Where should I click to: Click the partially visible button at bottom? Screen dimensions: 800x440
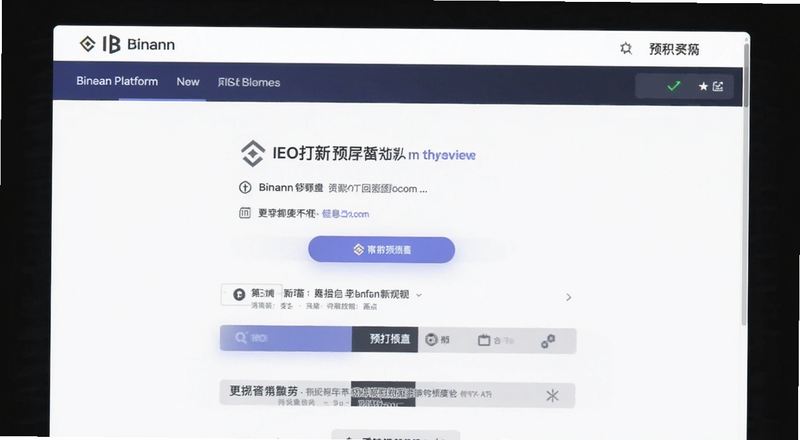coord(396,435)
